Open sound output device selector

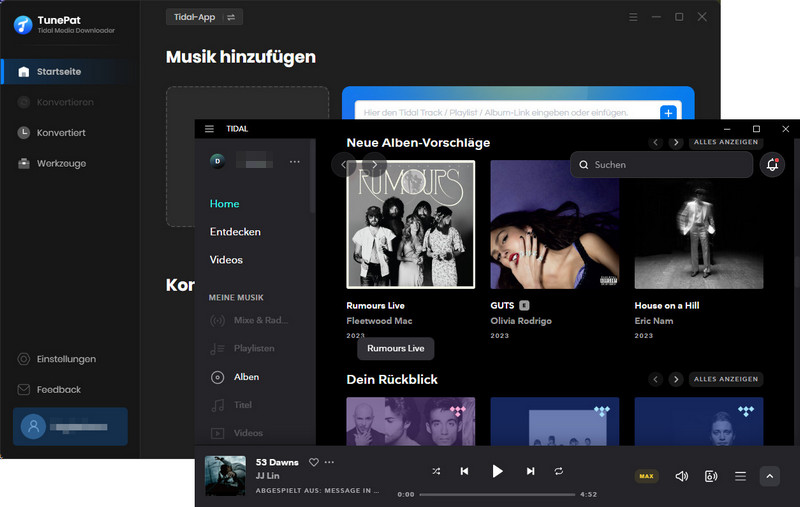click(x=711, y=476)
